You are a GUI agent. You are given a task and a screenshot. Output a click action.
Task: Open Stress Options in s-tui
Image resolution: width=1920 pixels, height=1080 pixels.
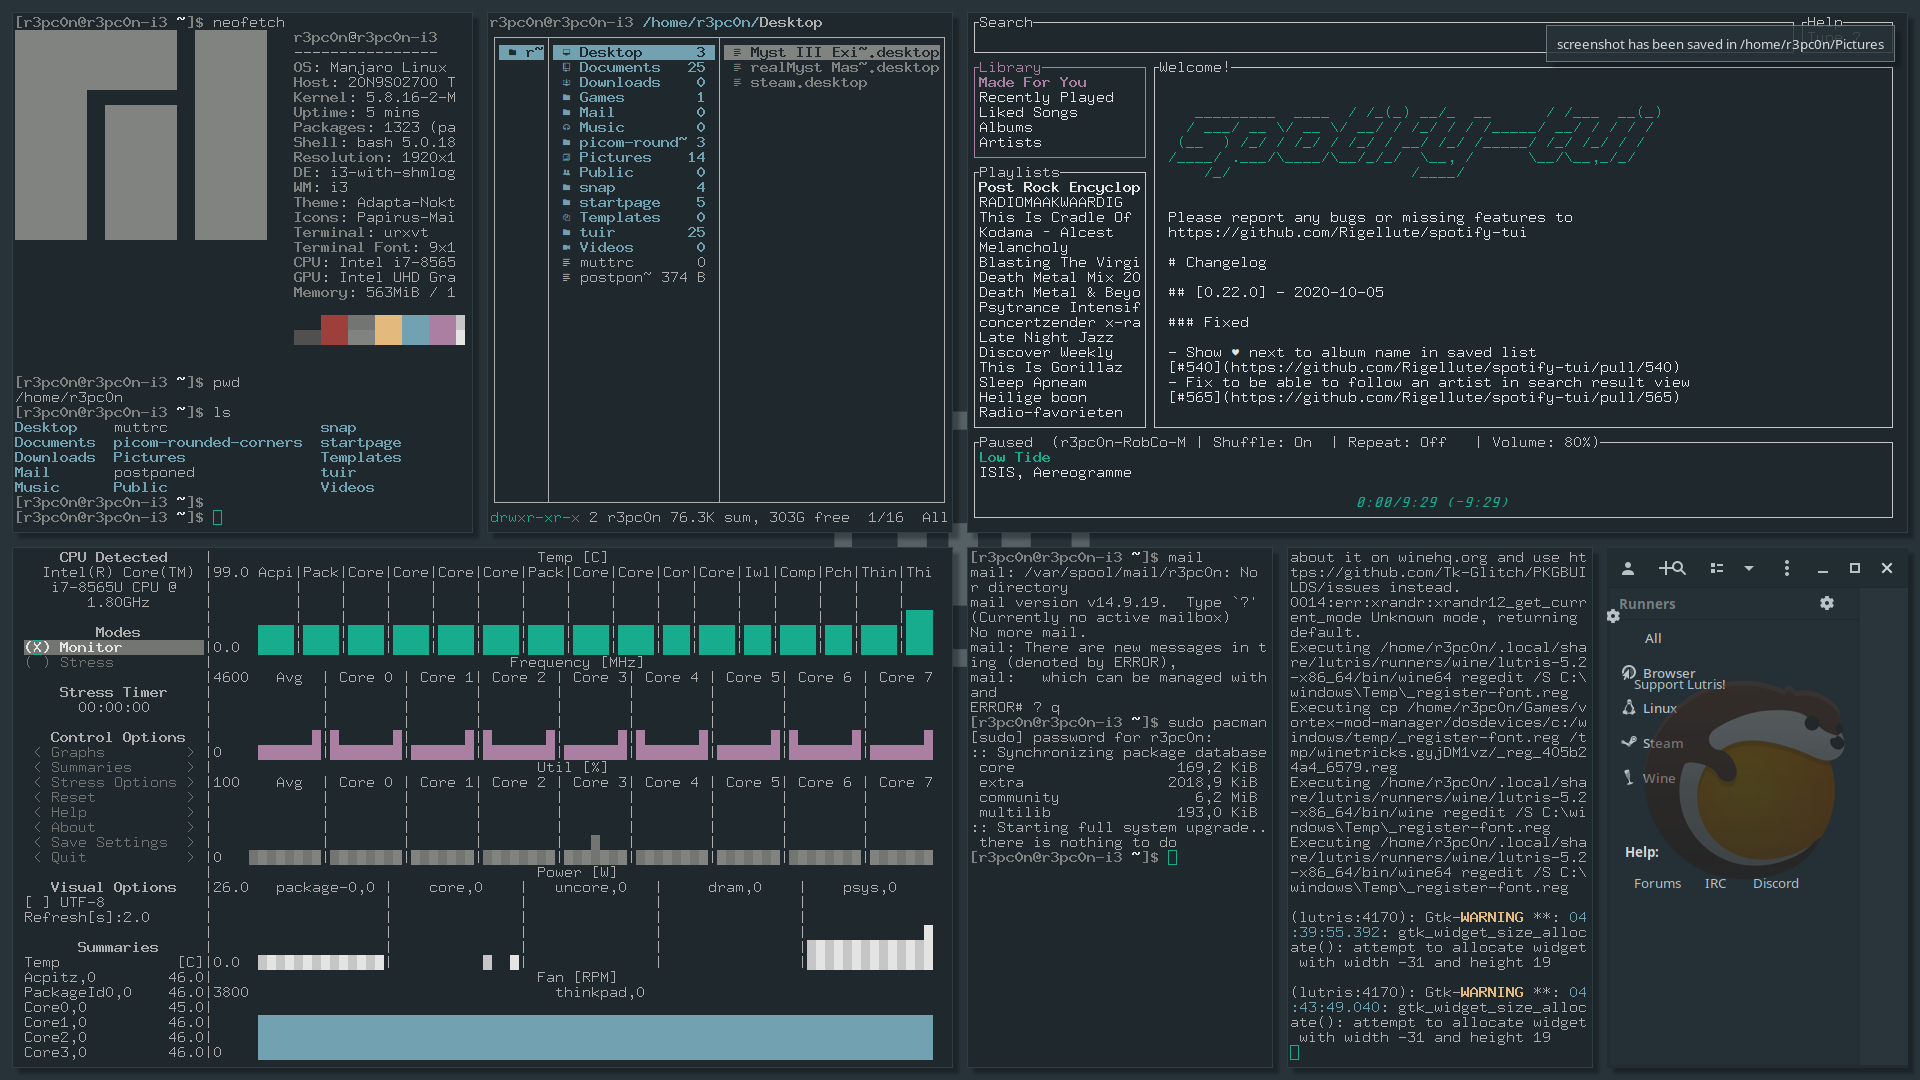113,782
